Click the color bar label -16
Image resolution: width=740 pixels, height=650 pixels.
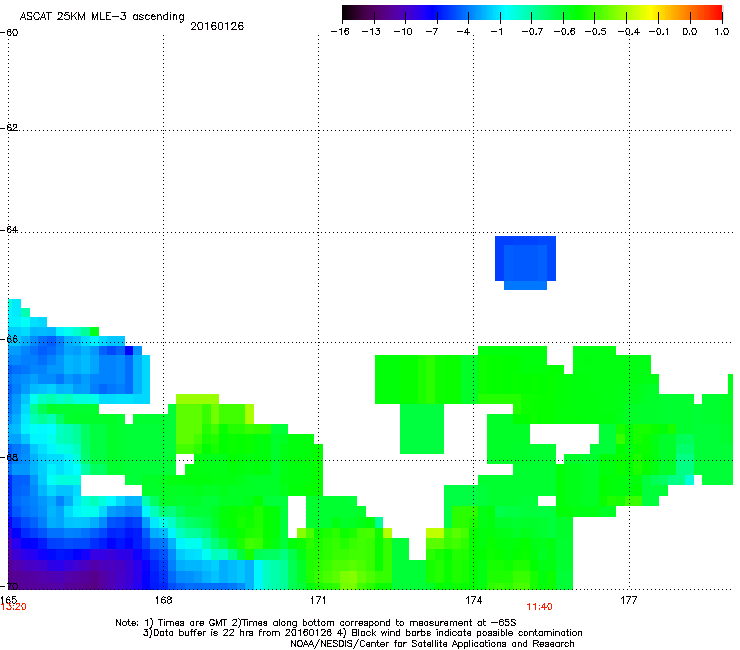coord(340,32)
